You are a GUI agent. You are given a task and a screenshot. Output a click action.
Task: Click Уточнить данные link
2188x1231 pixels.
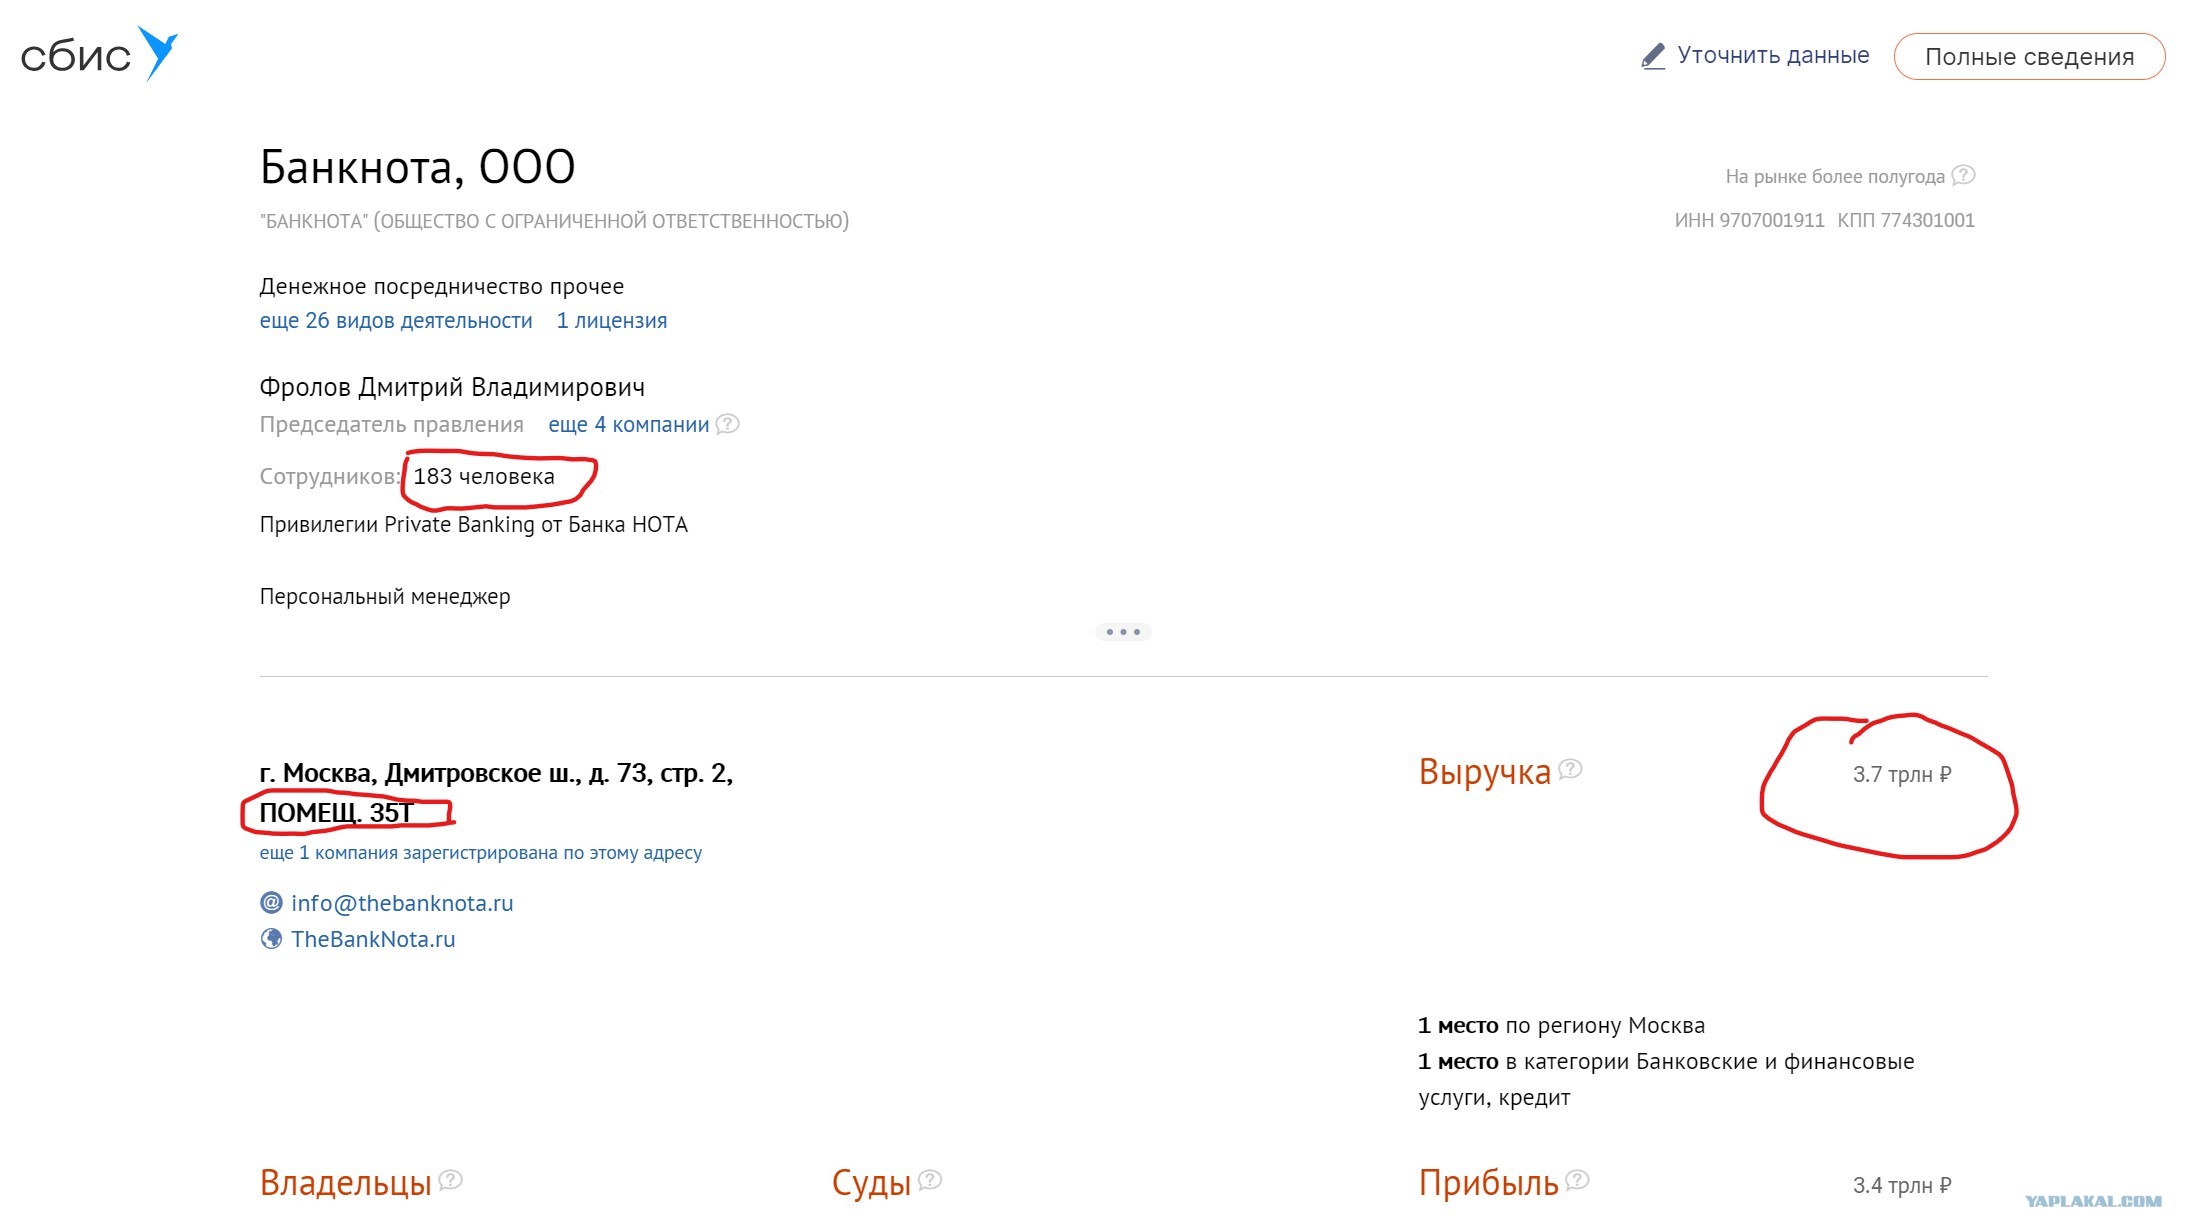(1773, 55)
